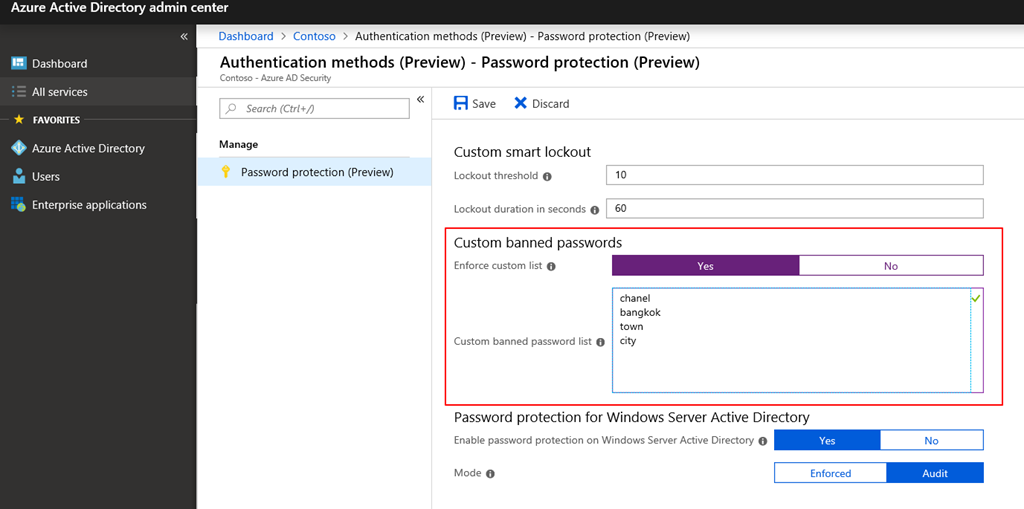The height and width of the screenshot is (509, 1024).
Task: Collapse the left sidebar with double chevron
Action: click(x=184, y=36)
